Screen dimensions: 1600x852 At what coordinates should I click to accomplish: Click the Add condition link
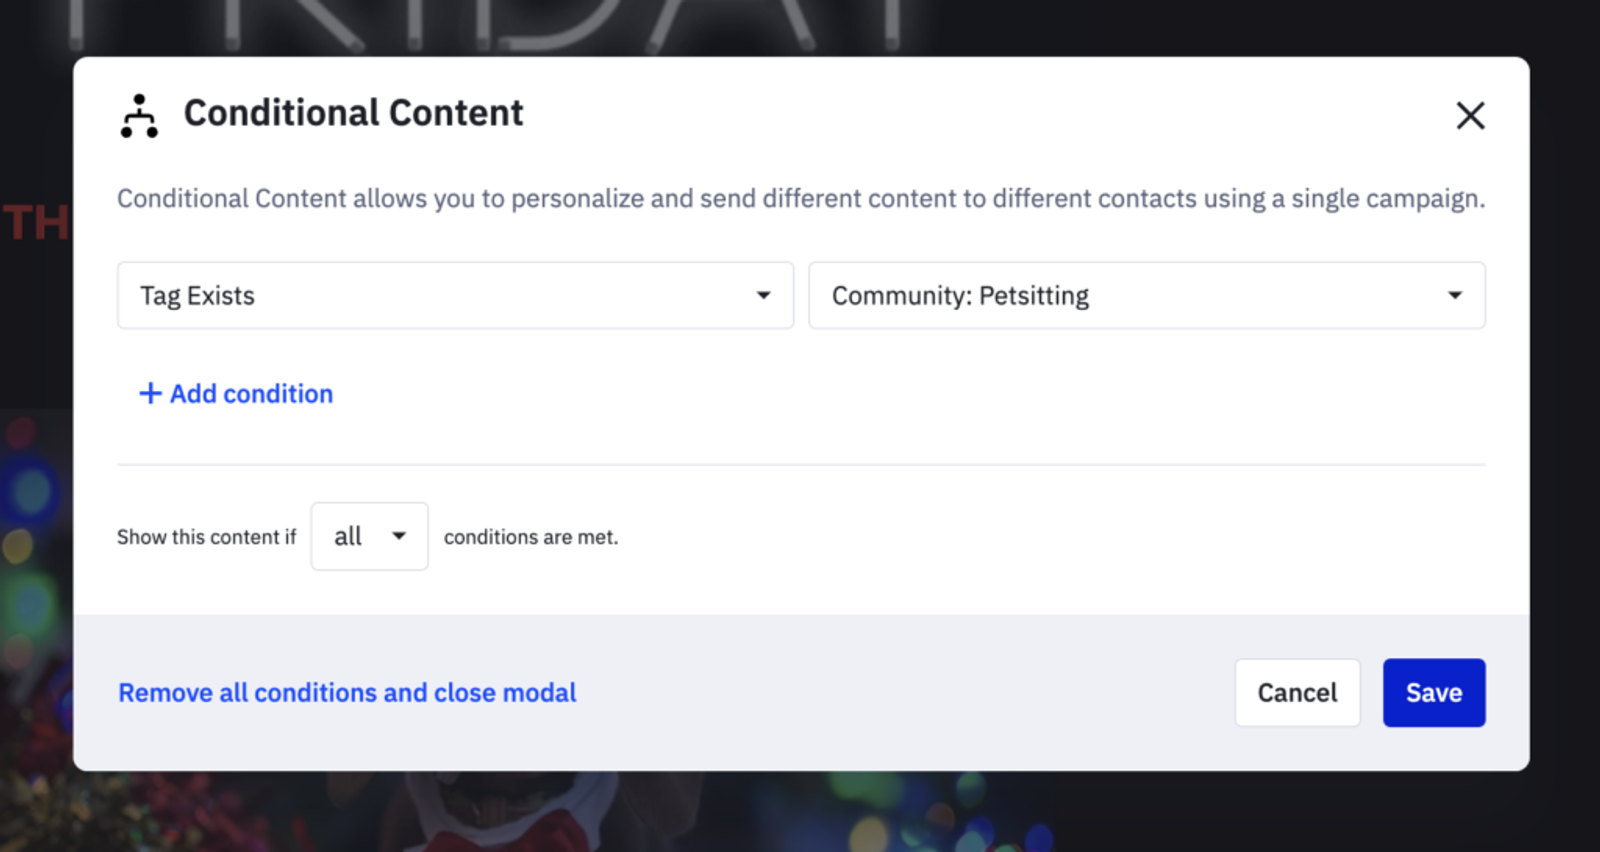pos(250,394)
